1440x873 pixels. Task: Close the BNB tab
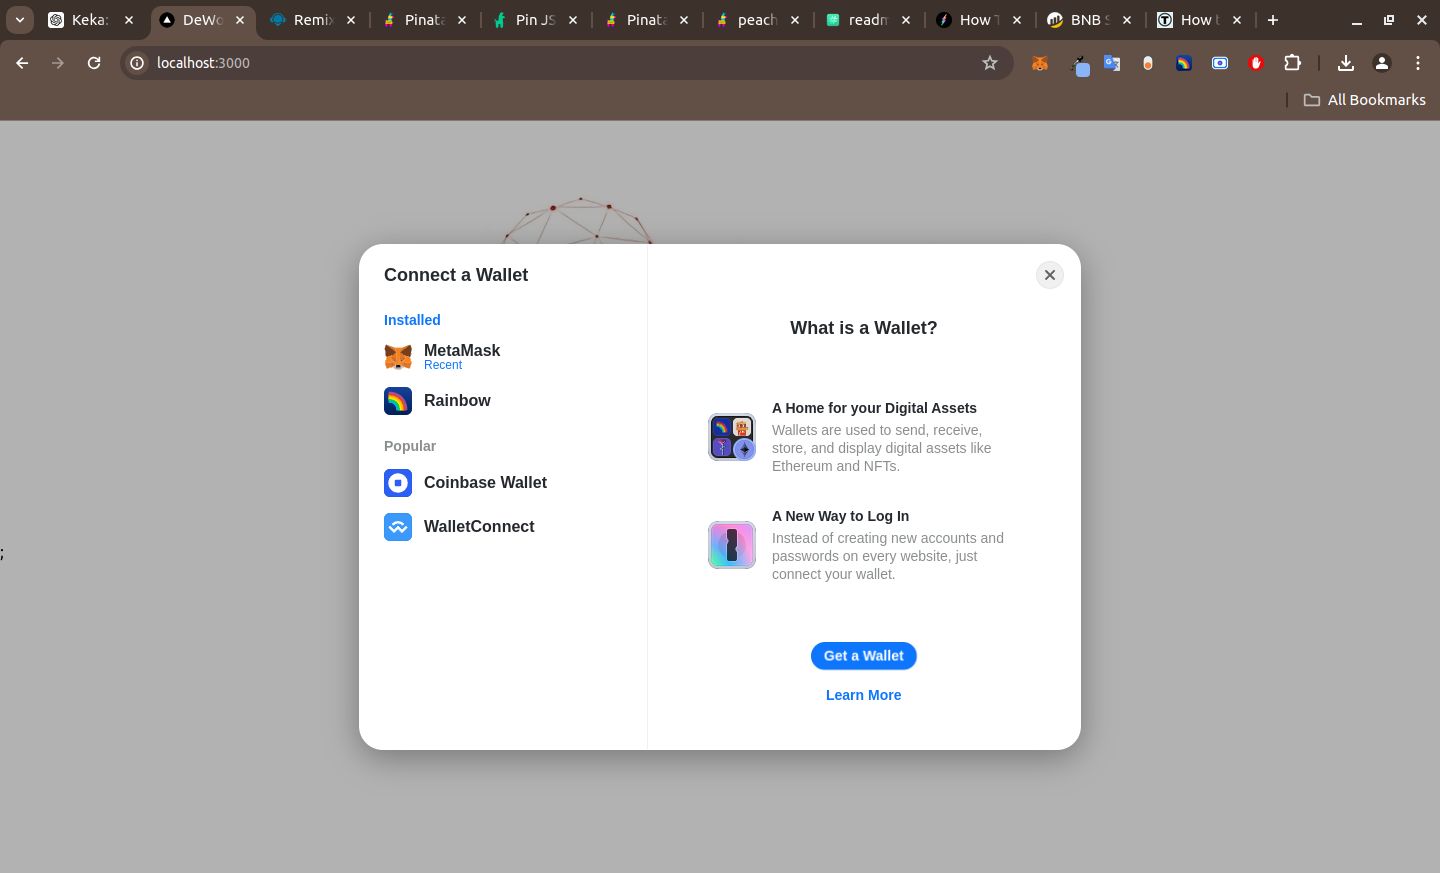(x=1127, y=20)
